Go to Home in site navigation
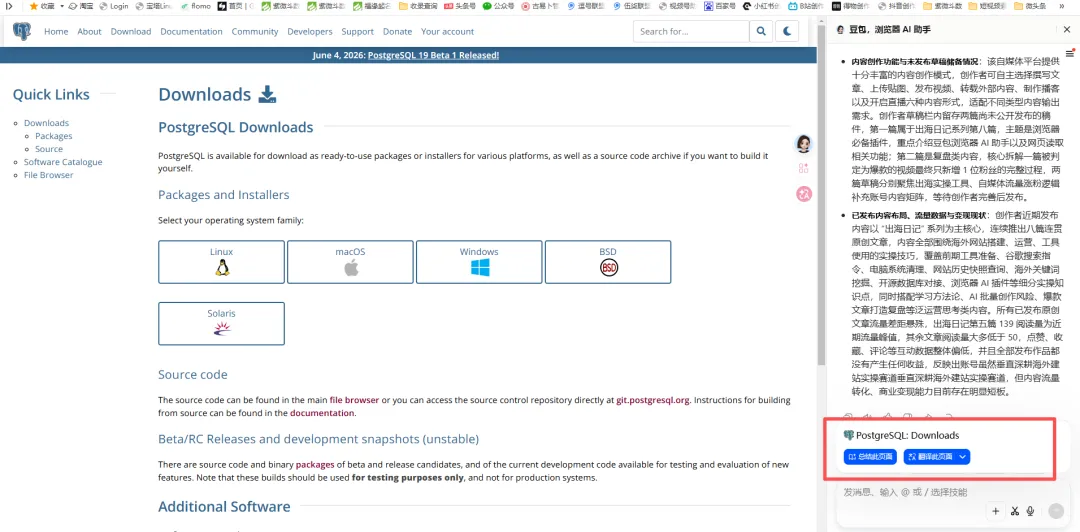 pyautogui.click(x=56, y=31)
